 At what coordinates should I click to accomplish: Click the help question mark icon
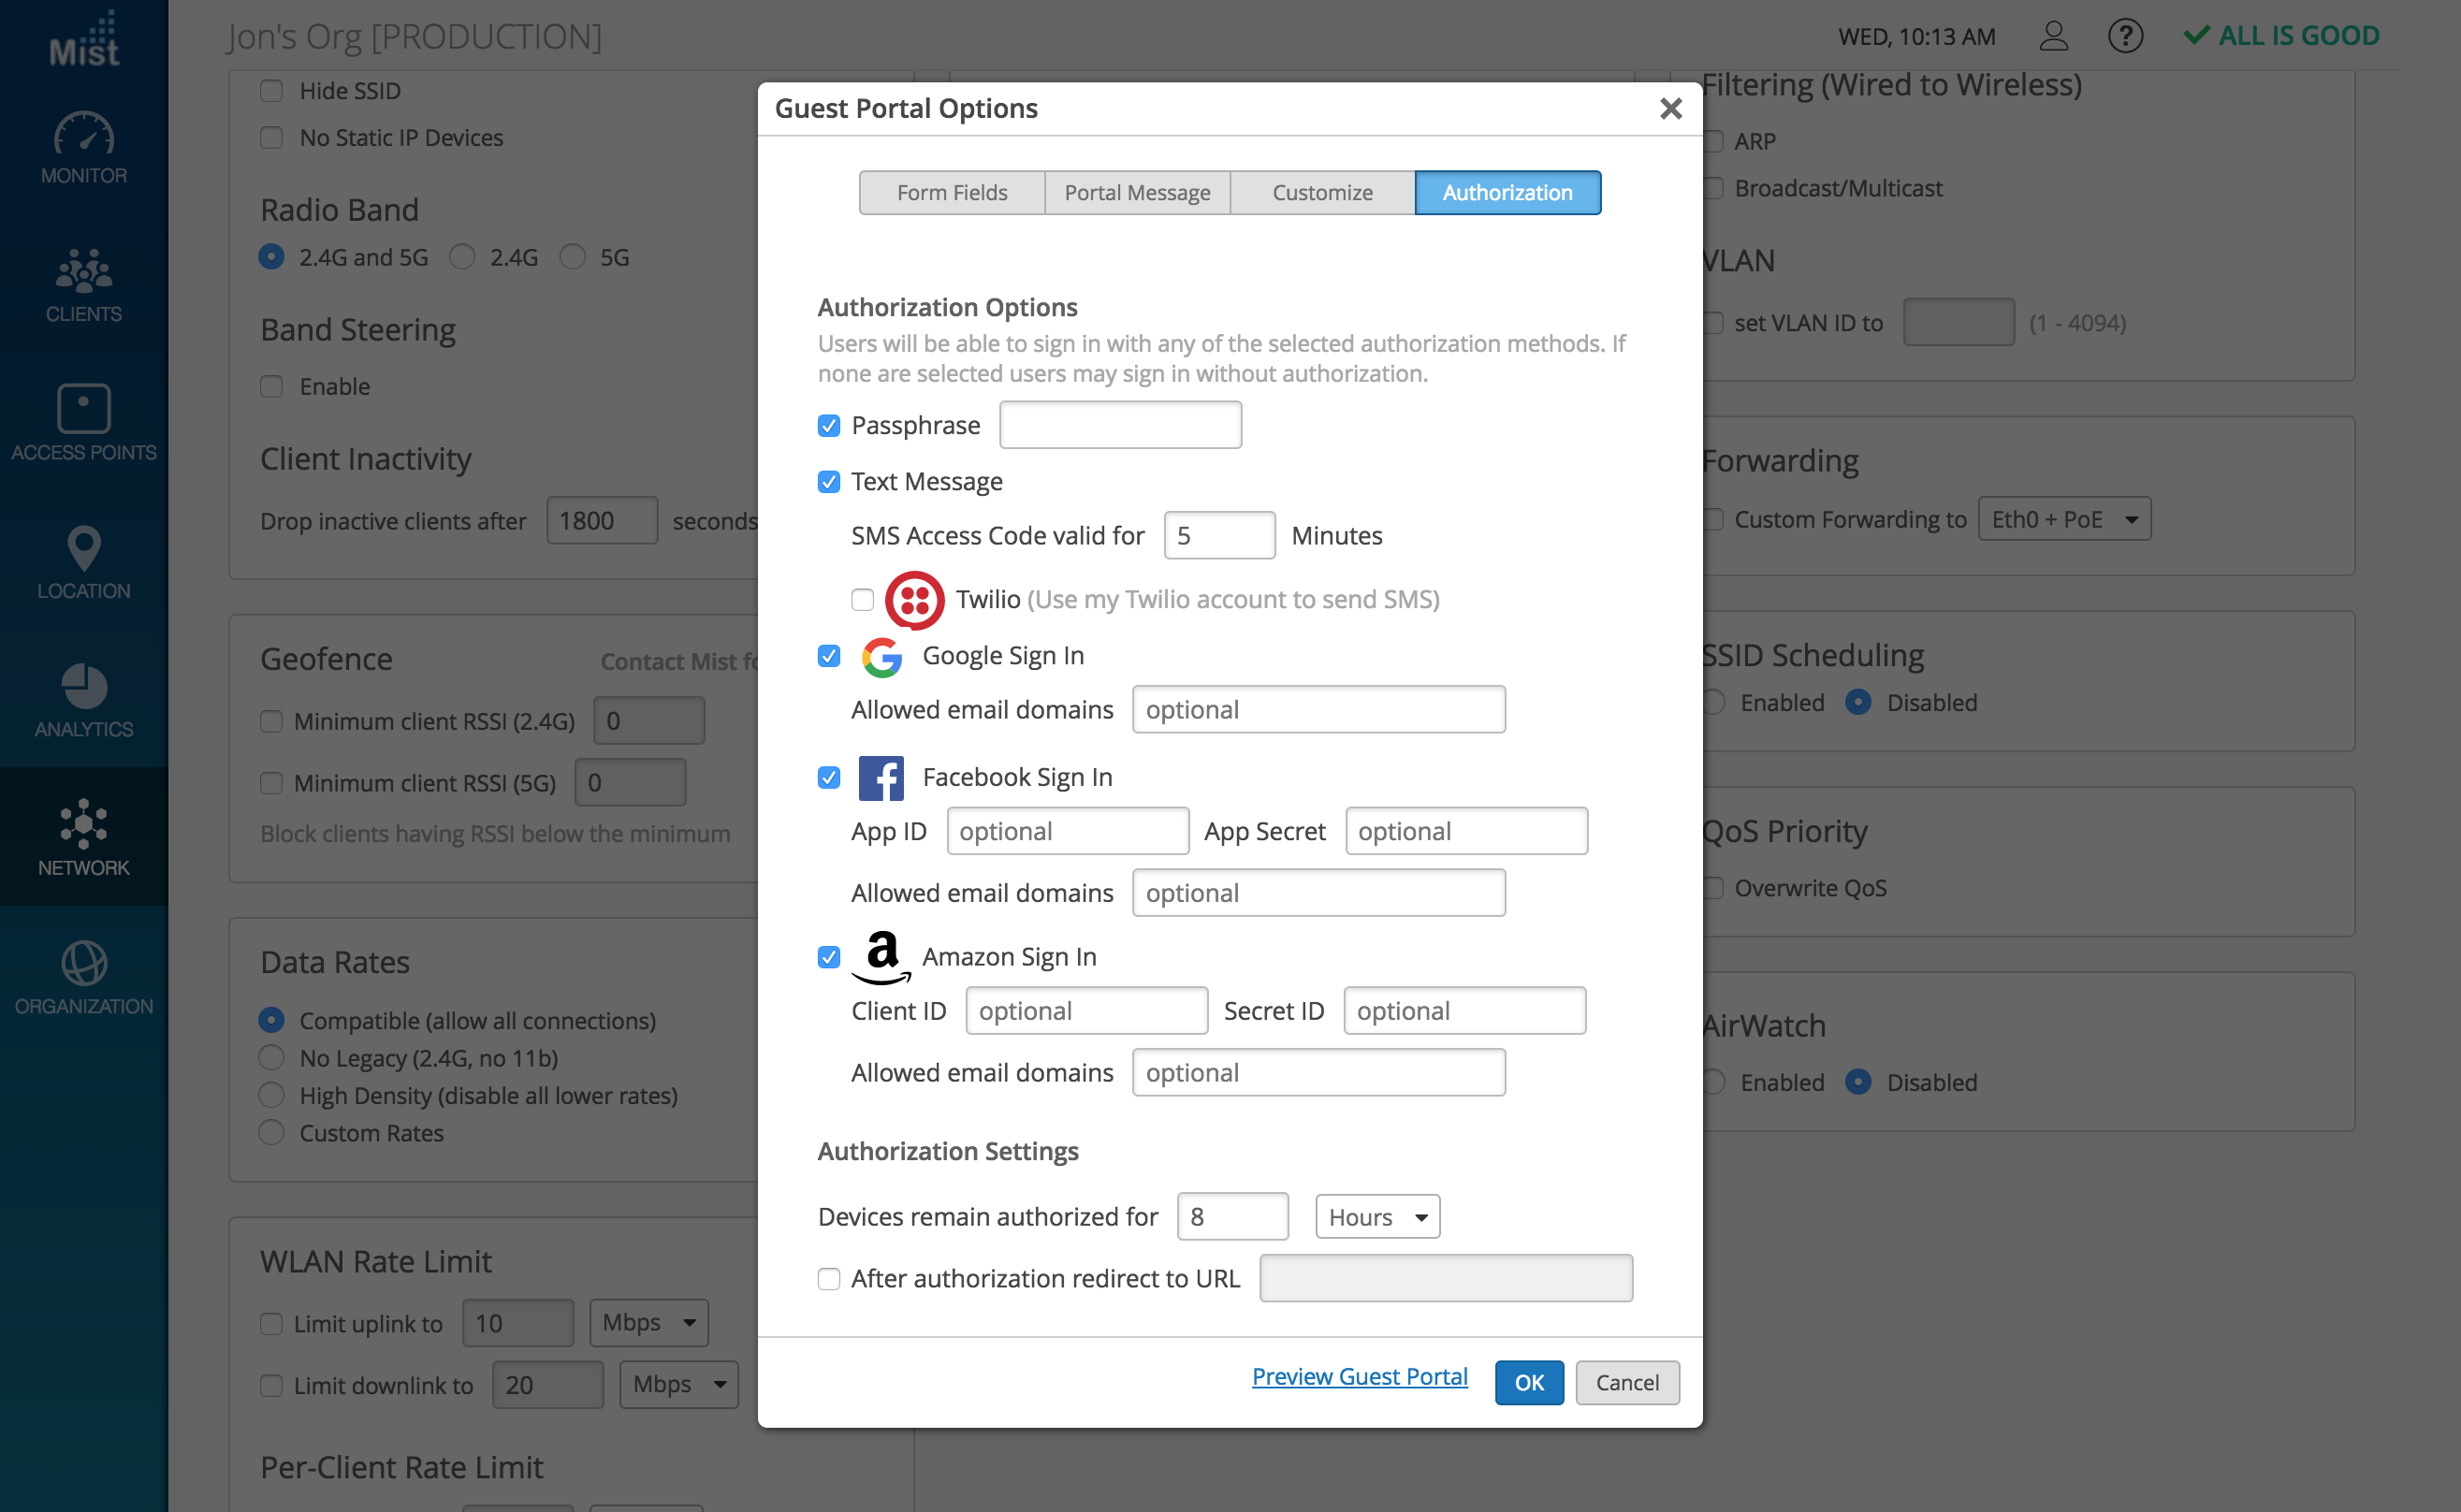click(x=2124, y=36)
